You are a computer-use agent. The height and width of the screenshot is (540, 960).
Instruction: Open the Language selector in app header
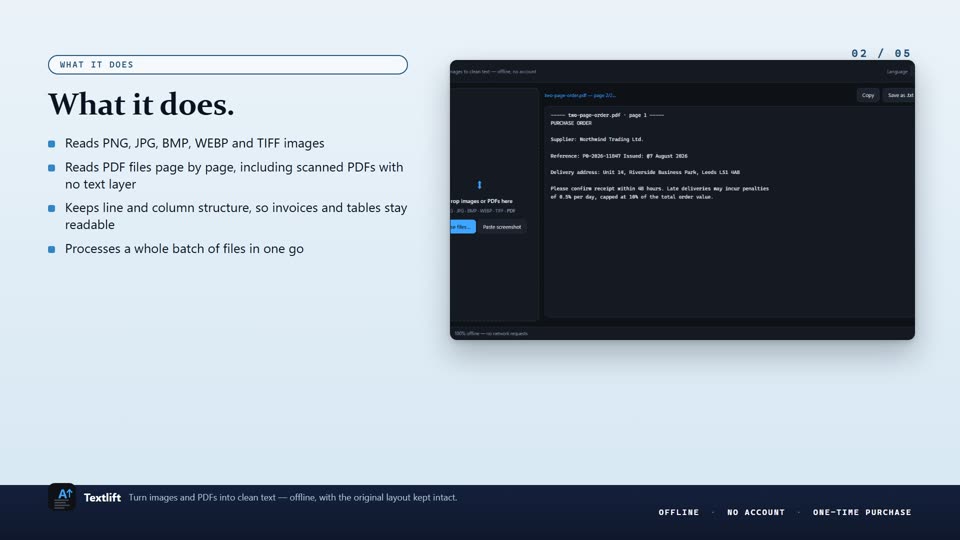tap(897, 72)
